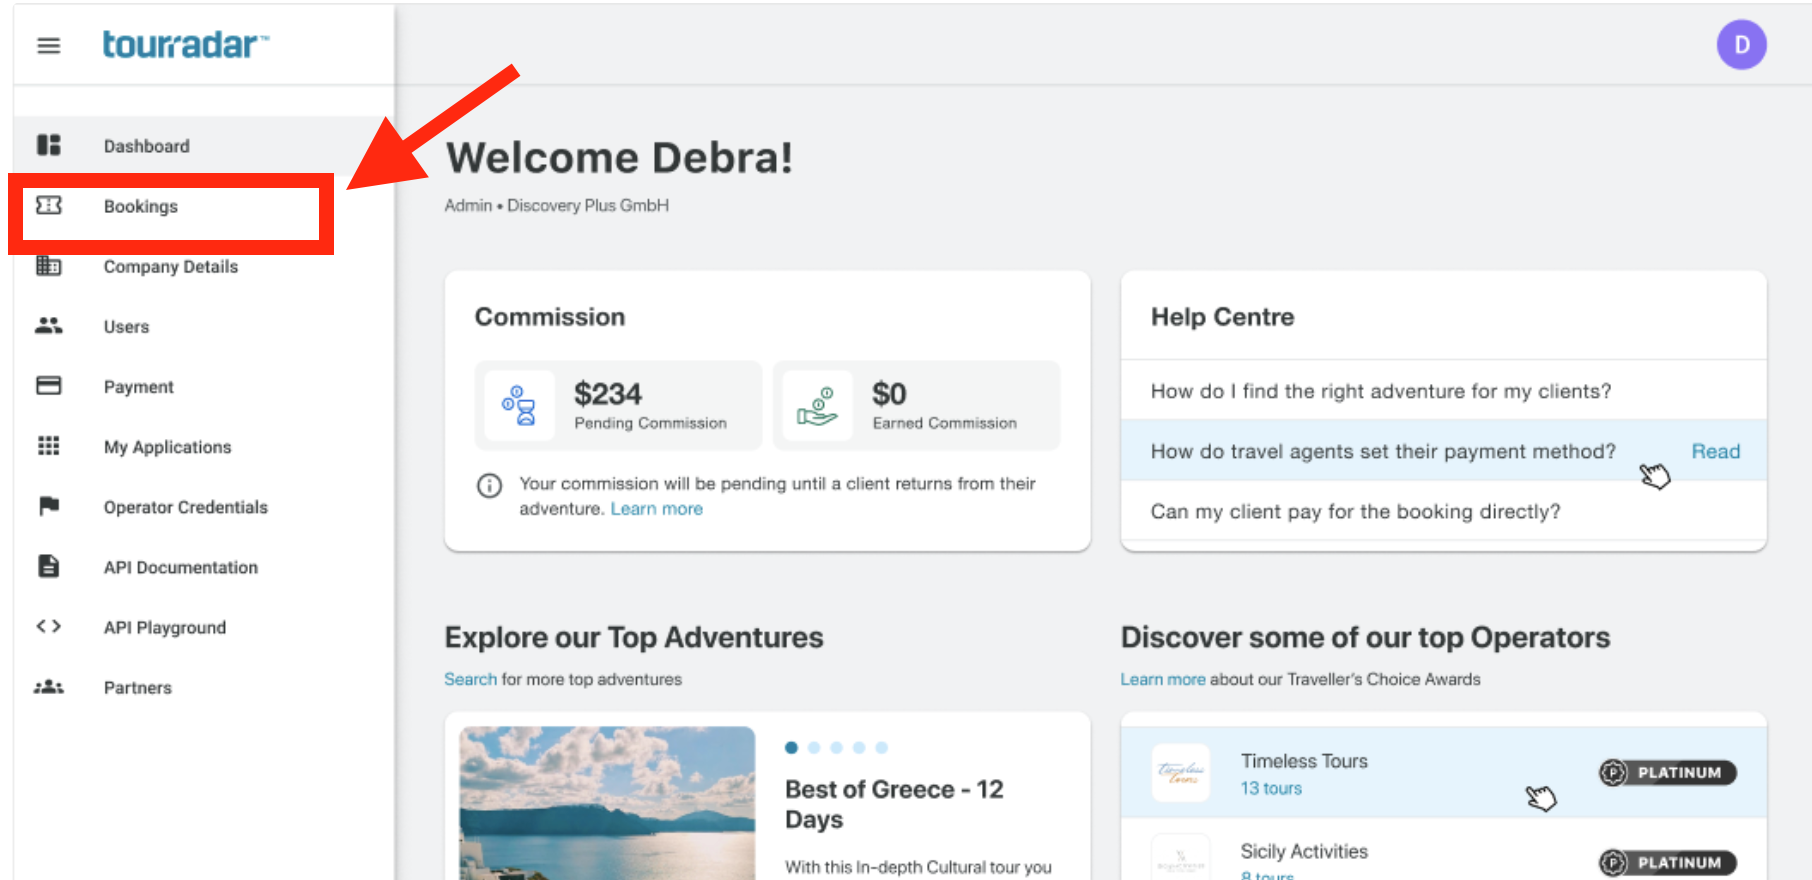Viewport: 1812px width, 880px height.
Task: Click the Company Details building icon
Action: [48, 266]
